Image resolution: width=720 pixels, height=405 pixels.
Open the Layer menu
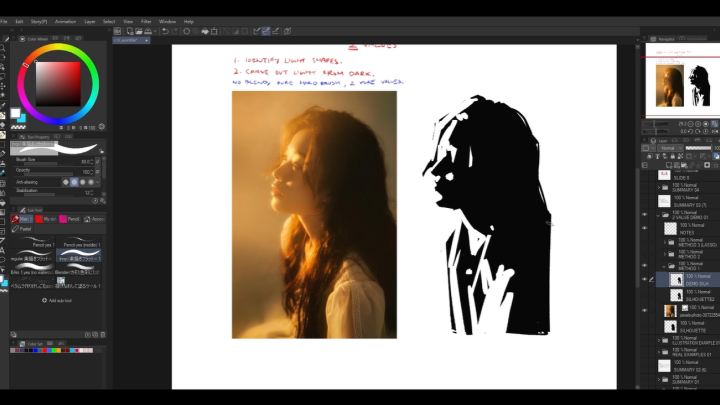90,22
